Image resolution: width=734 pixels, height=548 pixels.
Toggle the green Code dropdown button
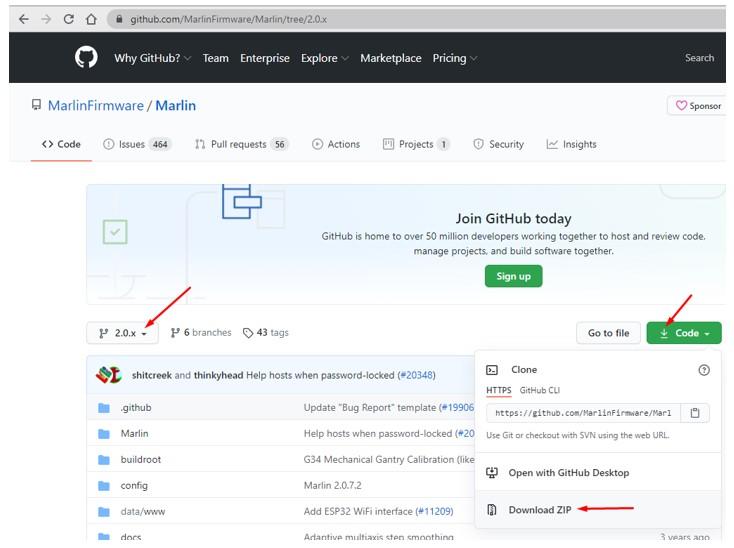tap(684, 333)
